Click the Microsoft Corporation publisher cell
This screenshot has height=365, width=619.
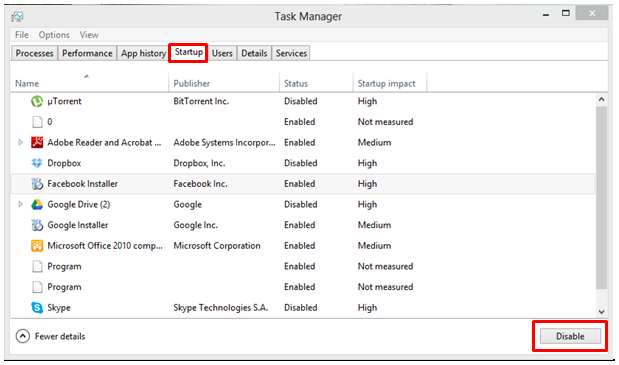click(x=217, y=246)
